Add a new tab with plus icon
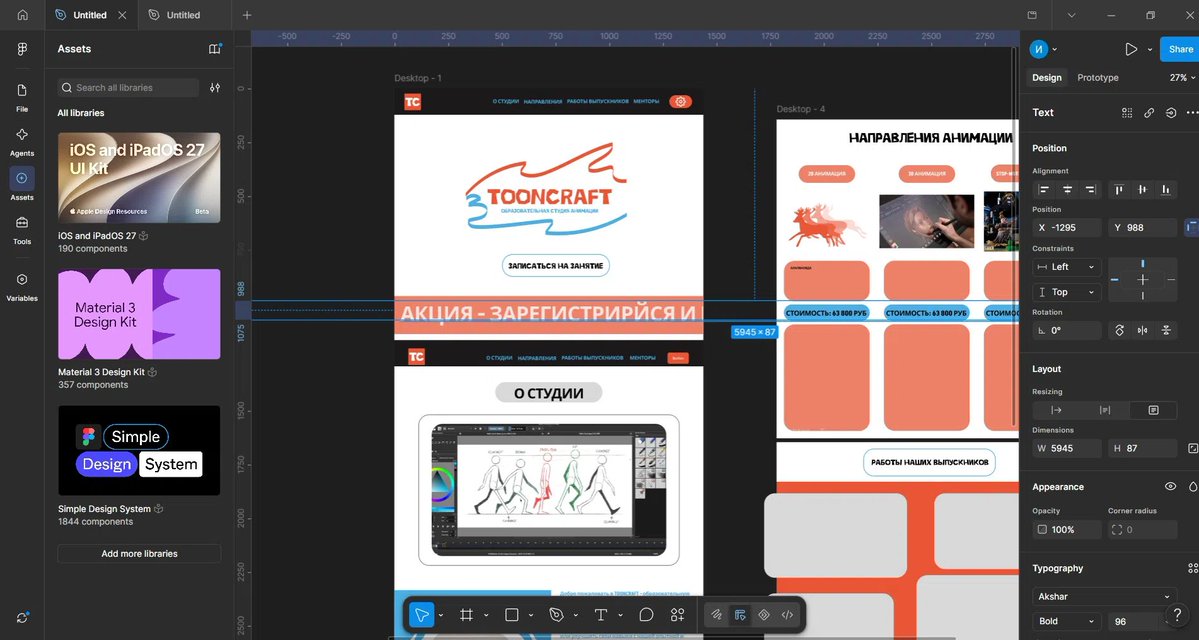 246,15
